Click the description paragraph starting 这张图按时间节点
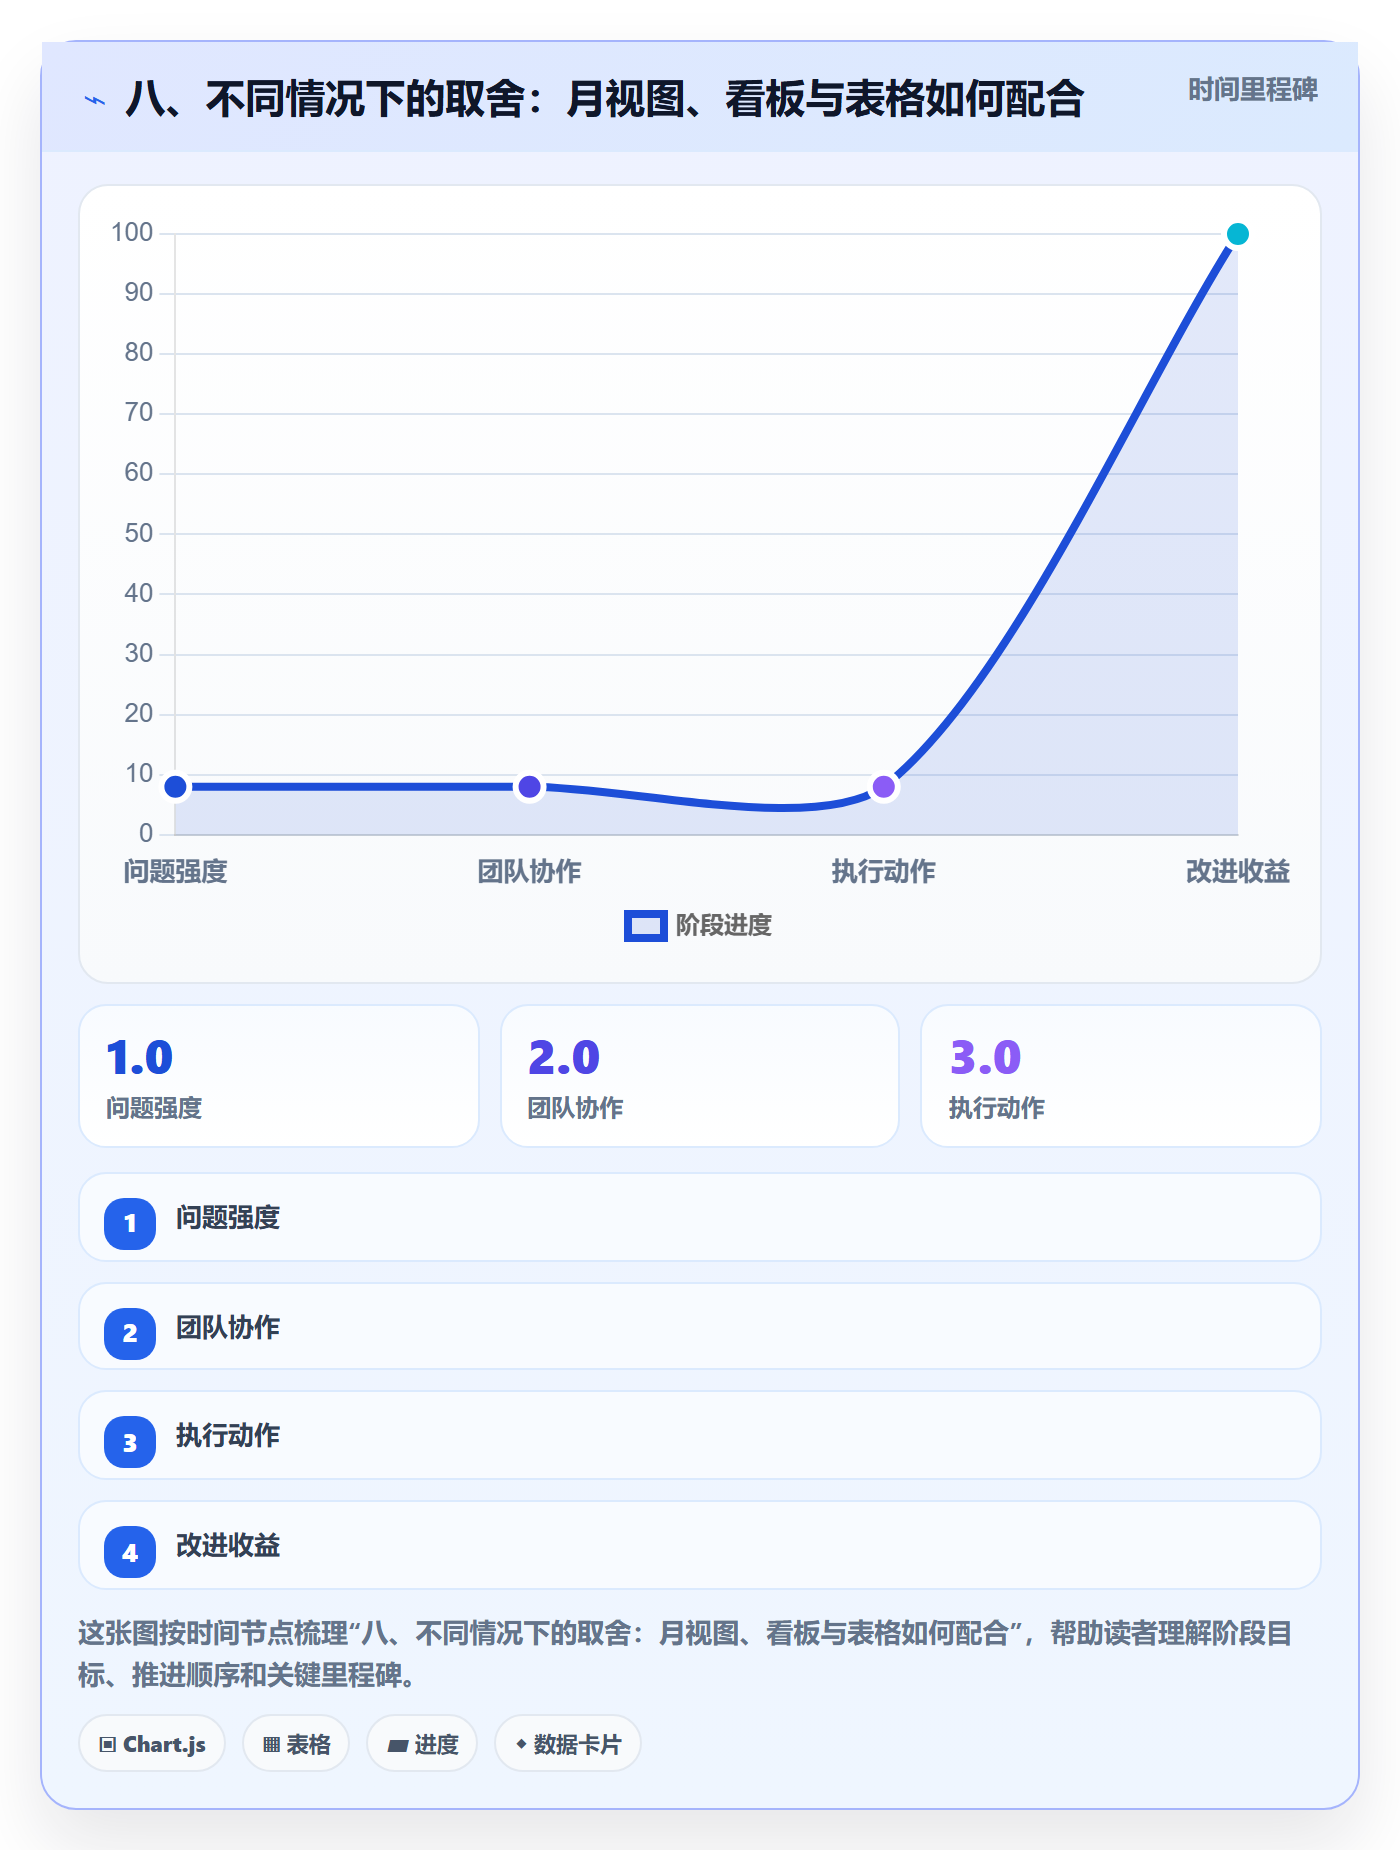The height and width of the screenshot is (1850, 1400). tap(686, 1654)
